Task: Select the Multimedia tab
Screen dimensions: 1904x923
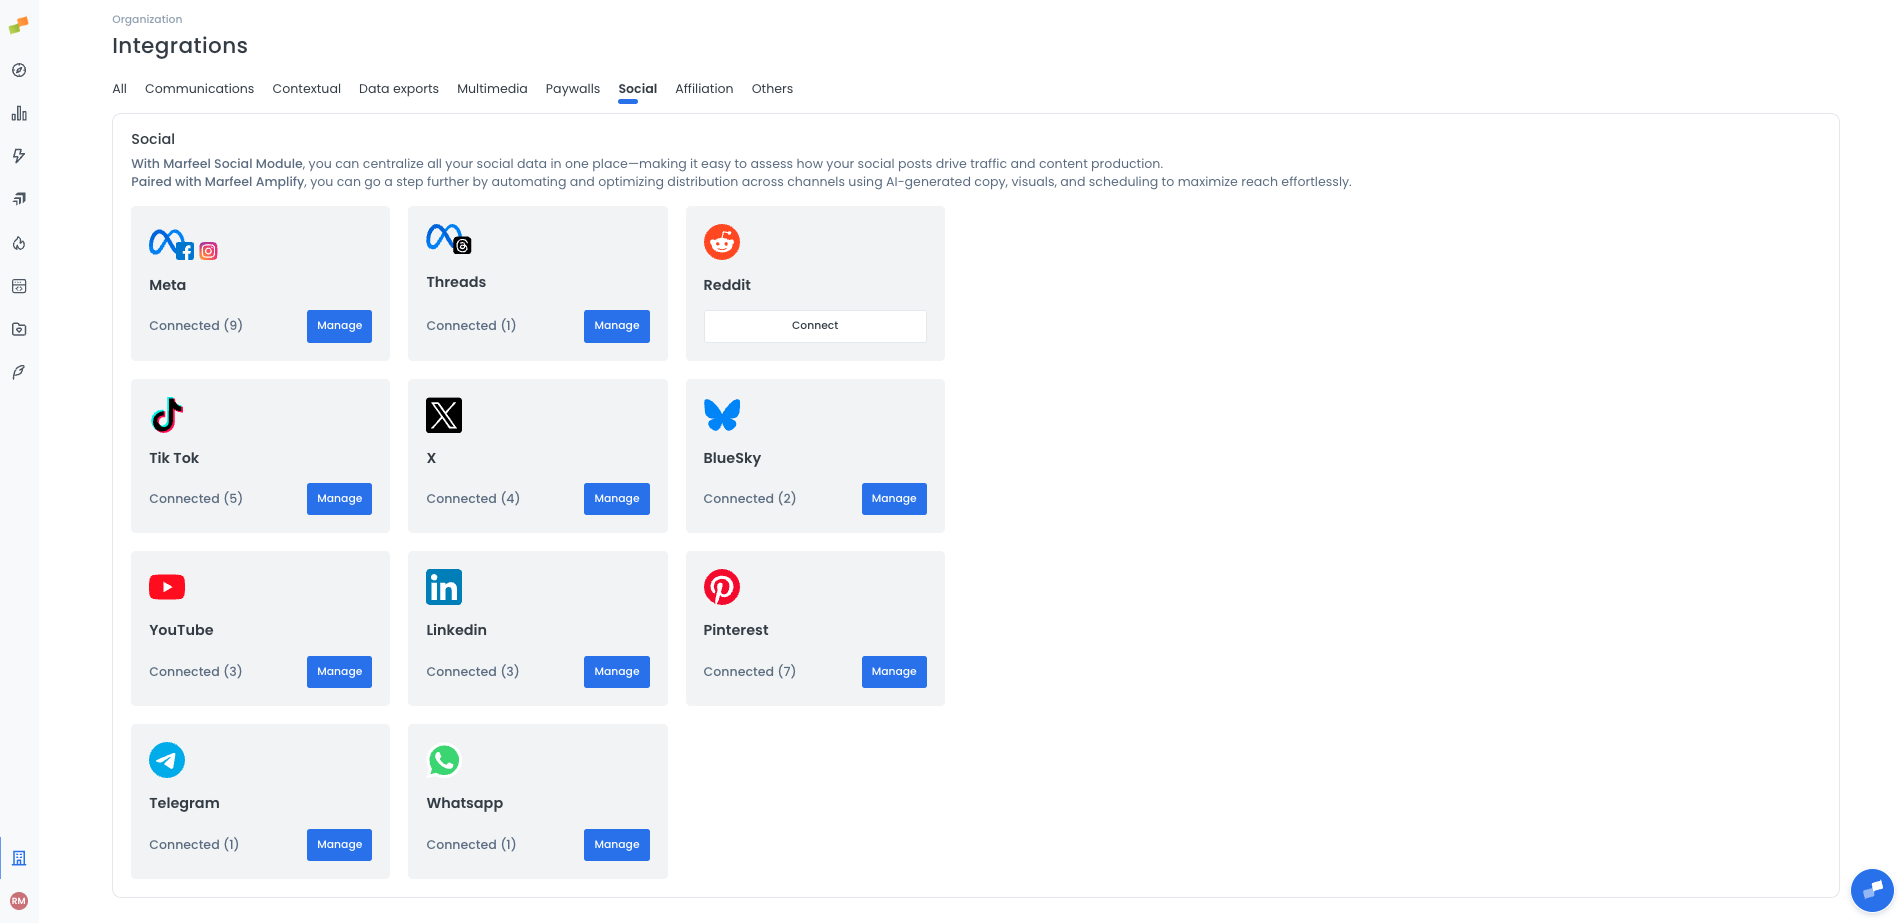Action: [492, 89]
